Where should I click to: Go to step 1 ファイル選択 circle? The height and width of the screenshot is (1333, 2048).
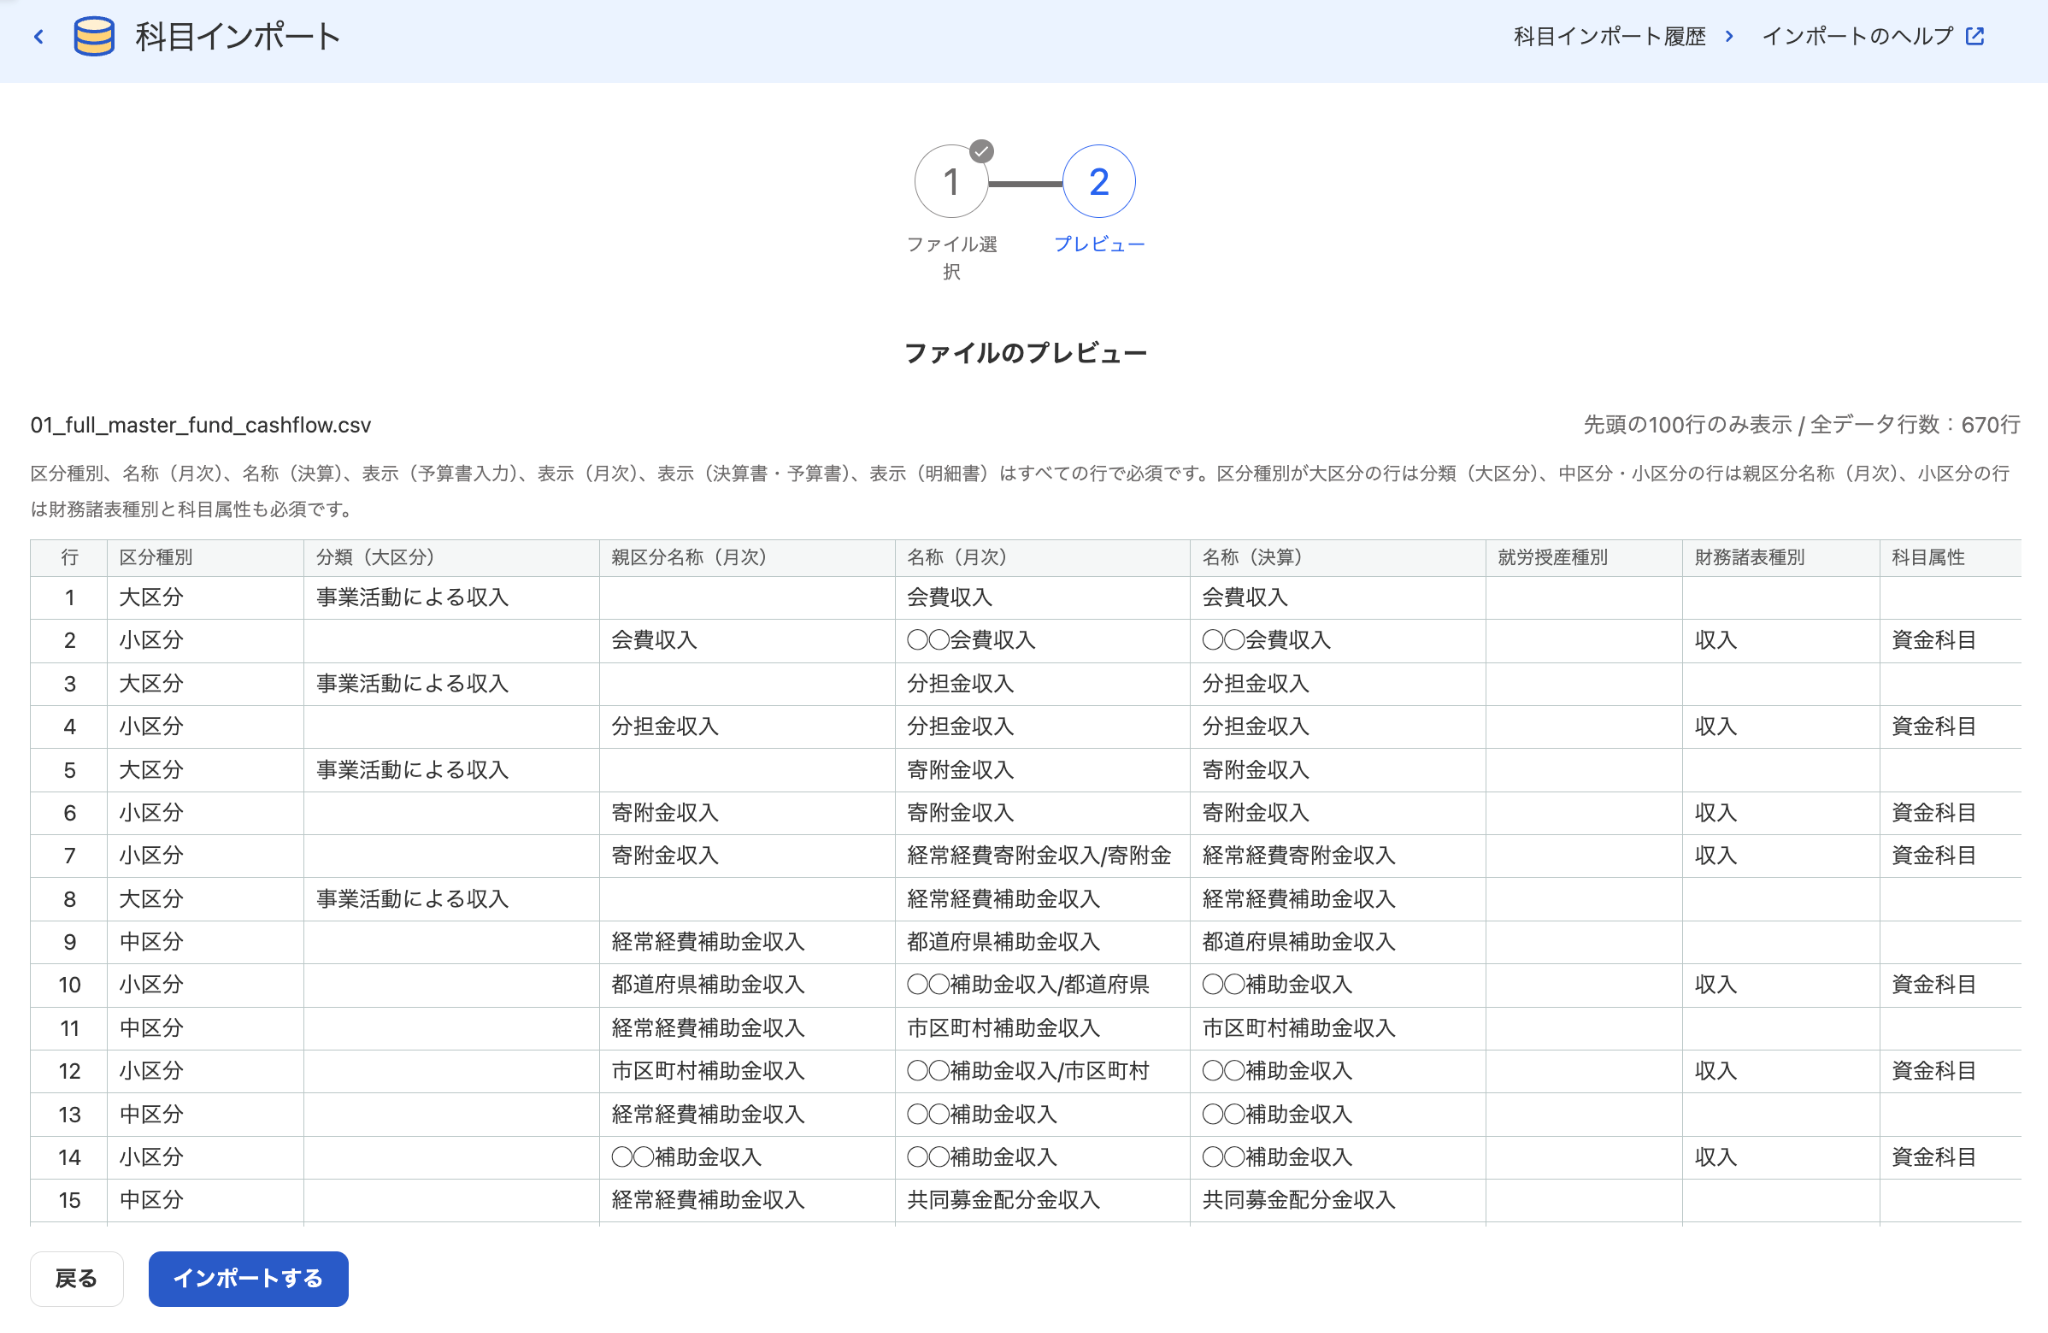[x=951, y=182]
